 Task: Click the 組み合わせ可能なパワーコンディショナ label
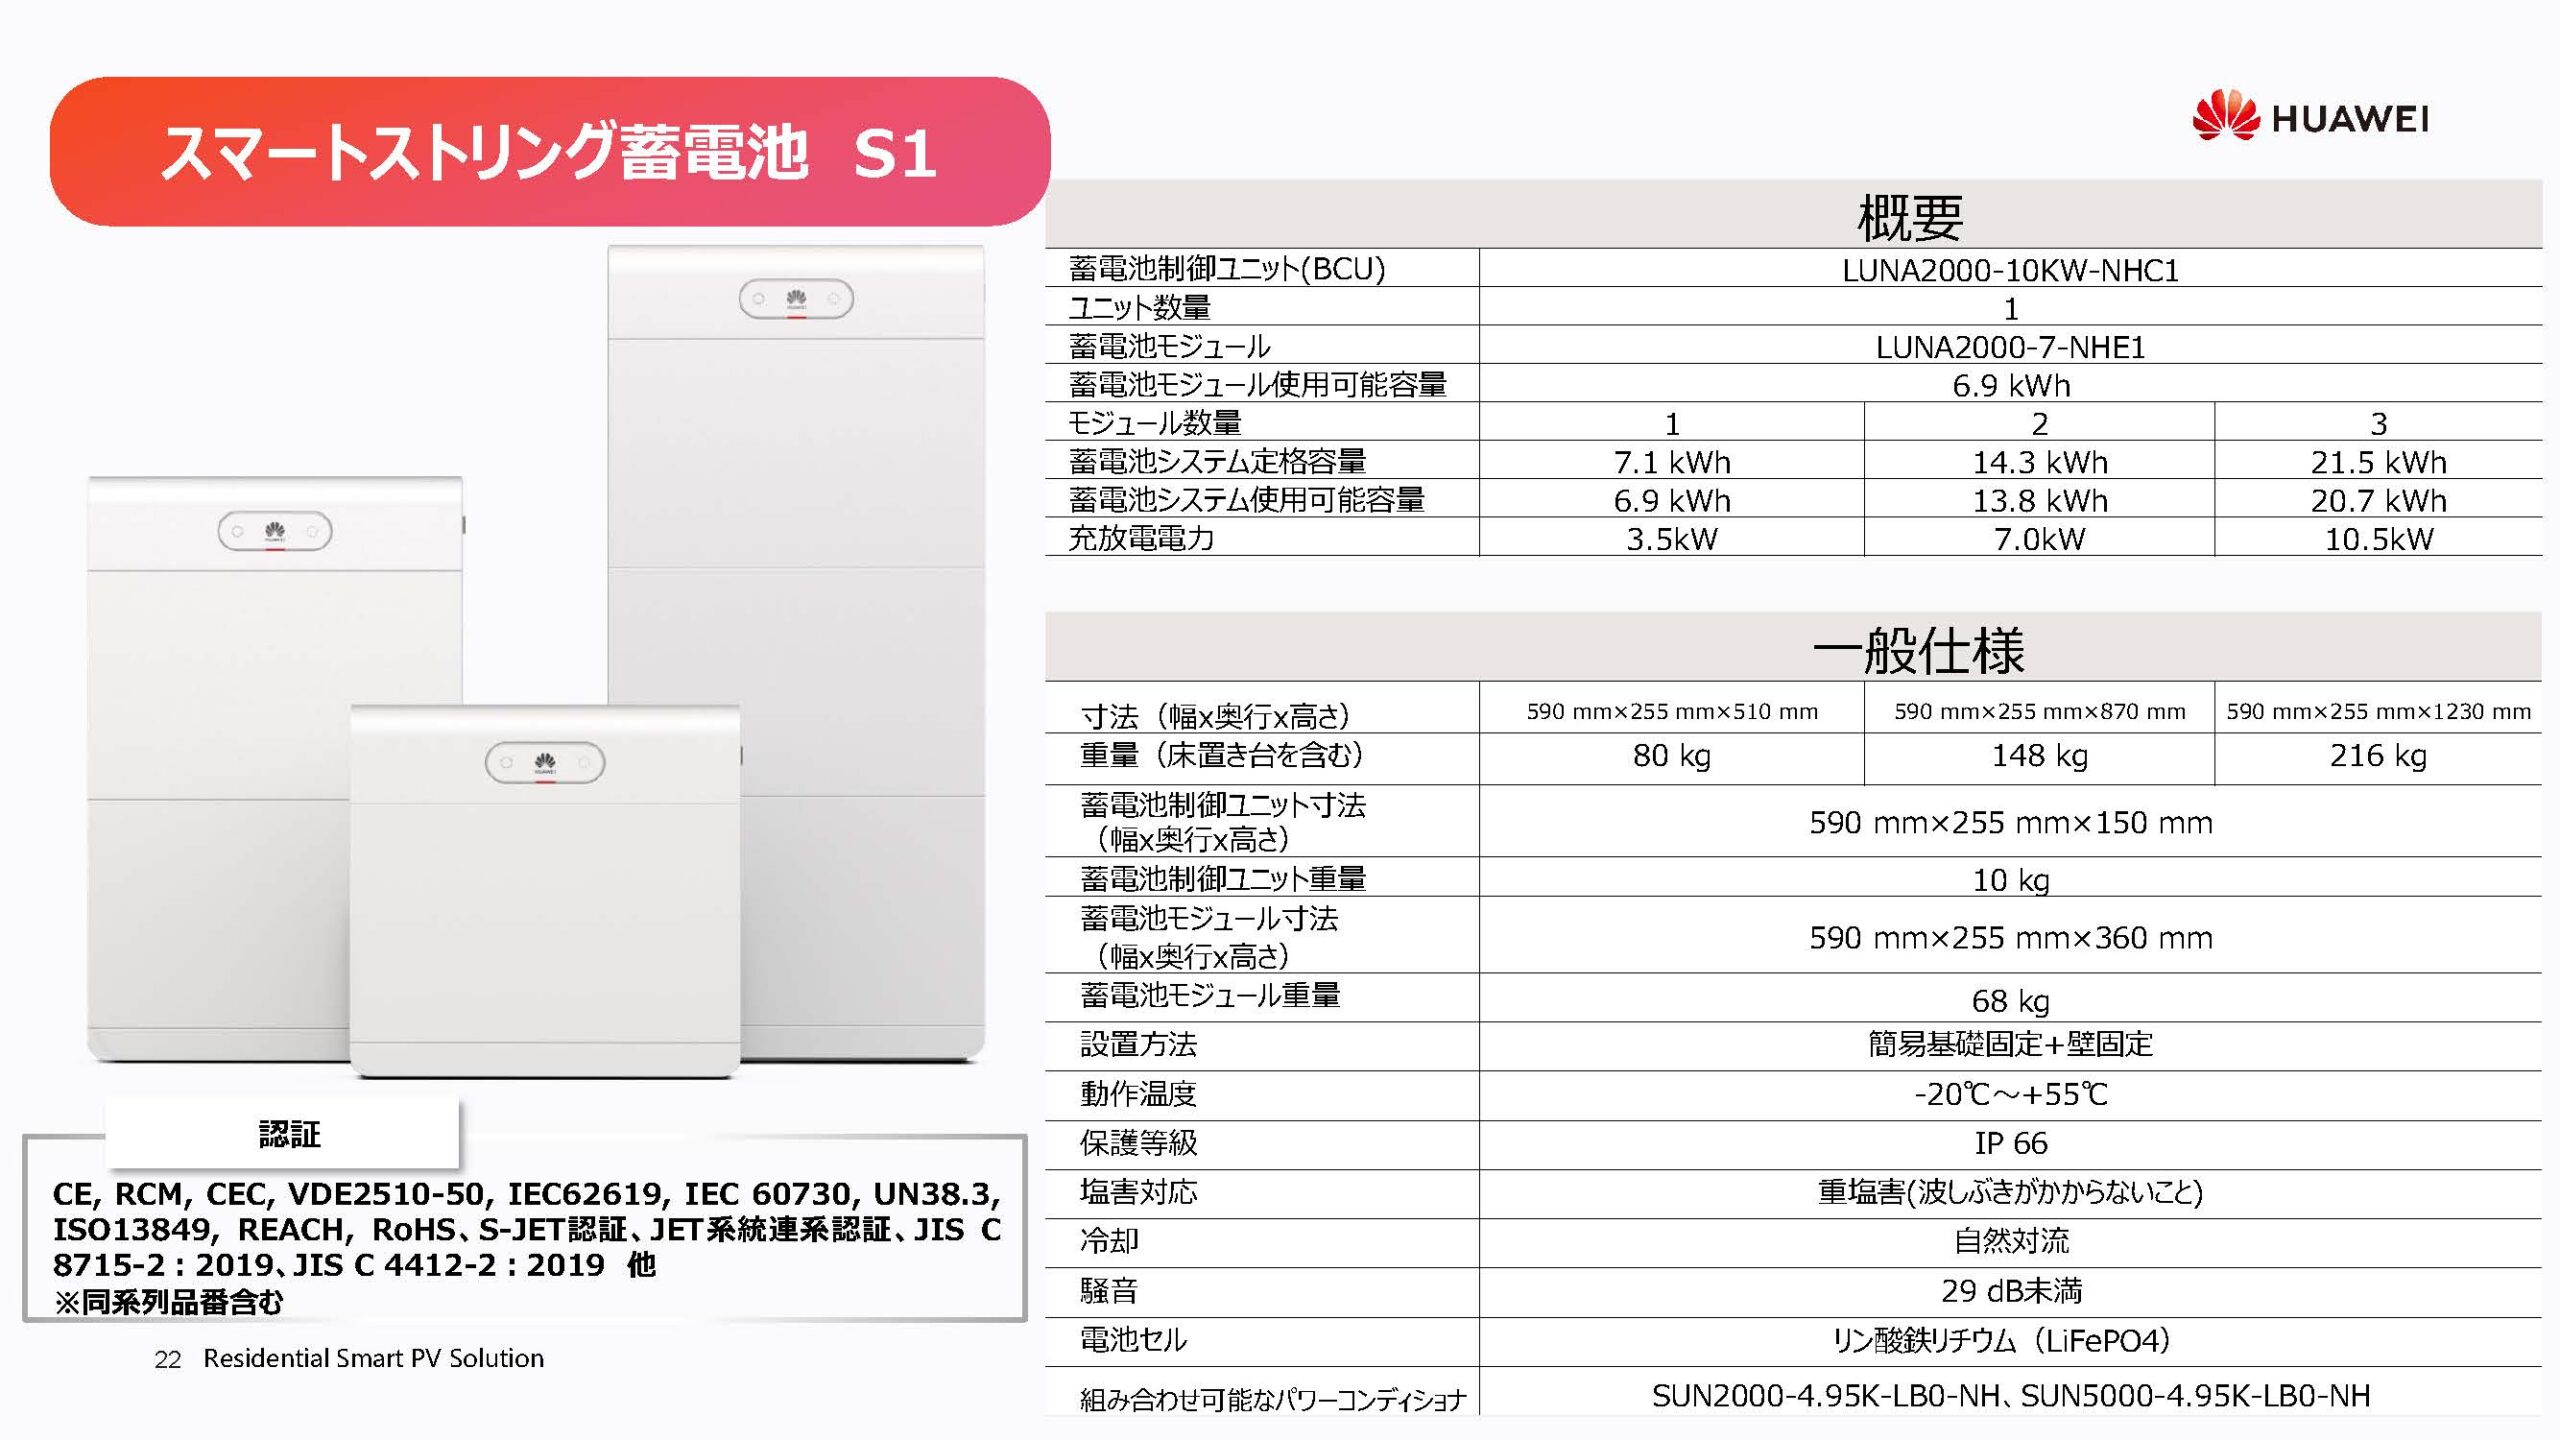tap(1273, 1399)
